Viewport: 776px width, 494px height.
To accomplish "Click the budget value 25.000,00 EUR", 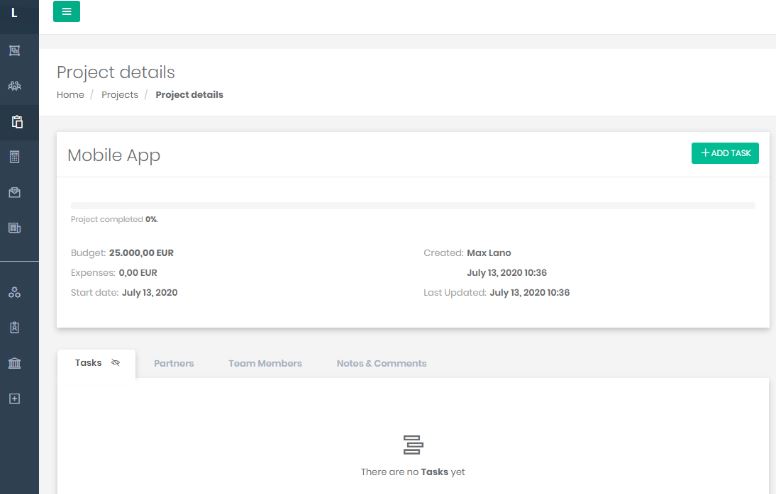I will coord(142,253).
